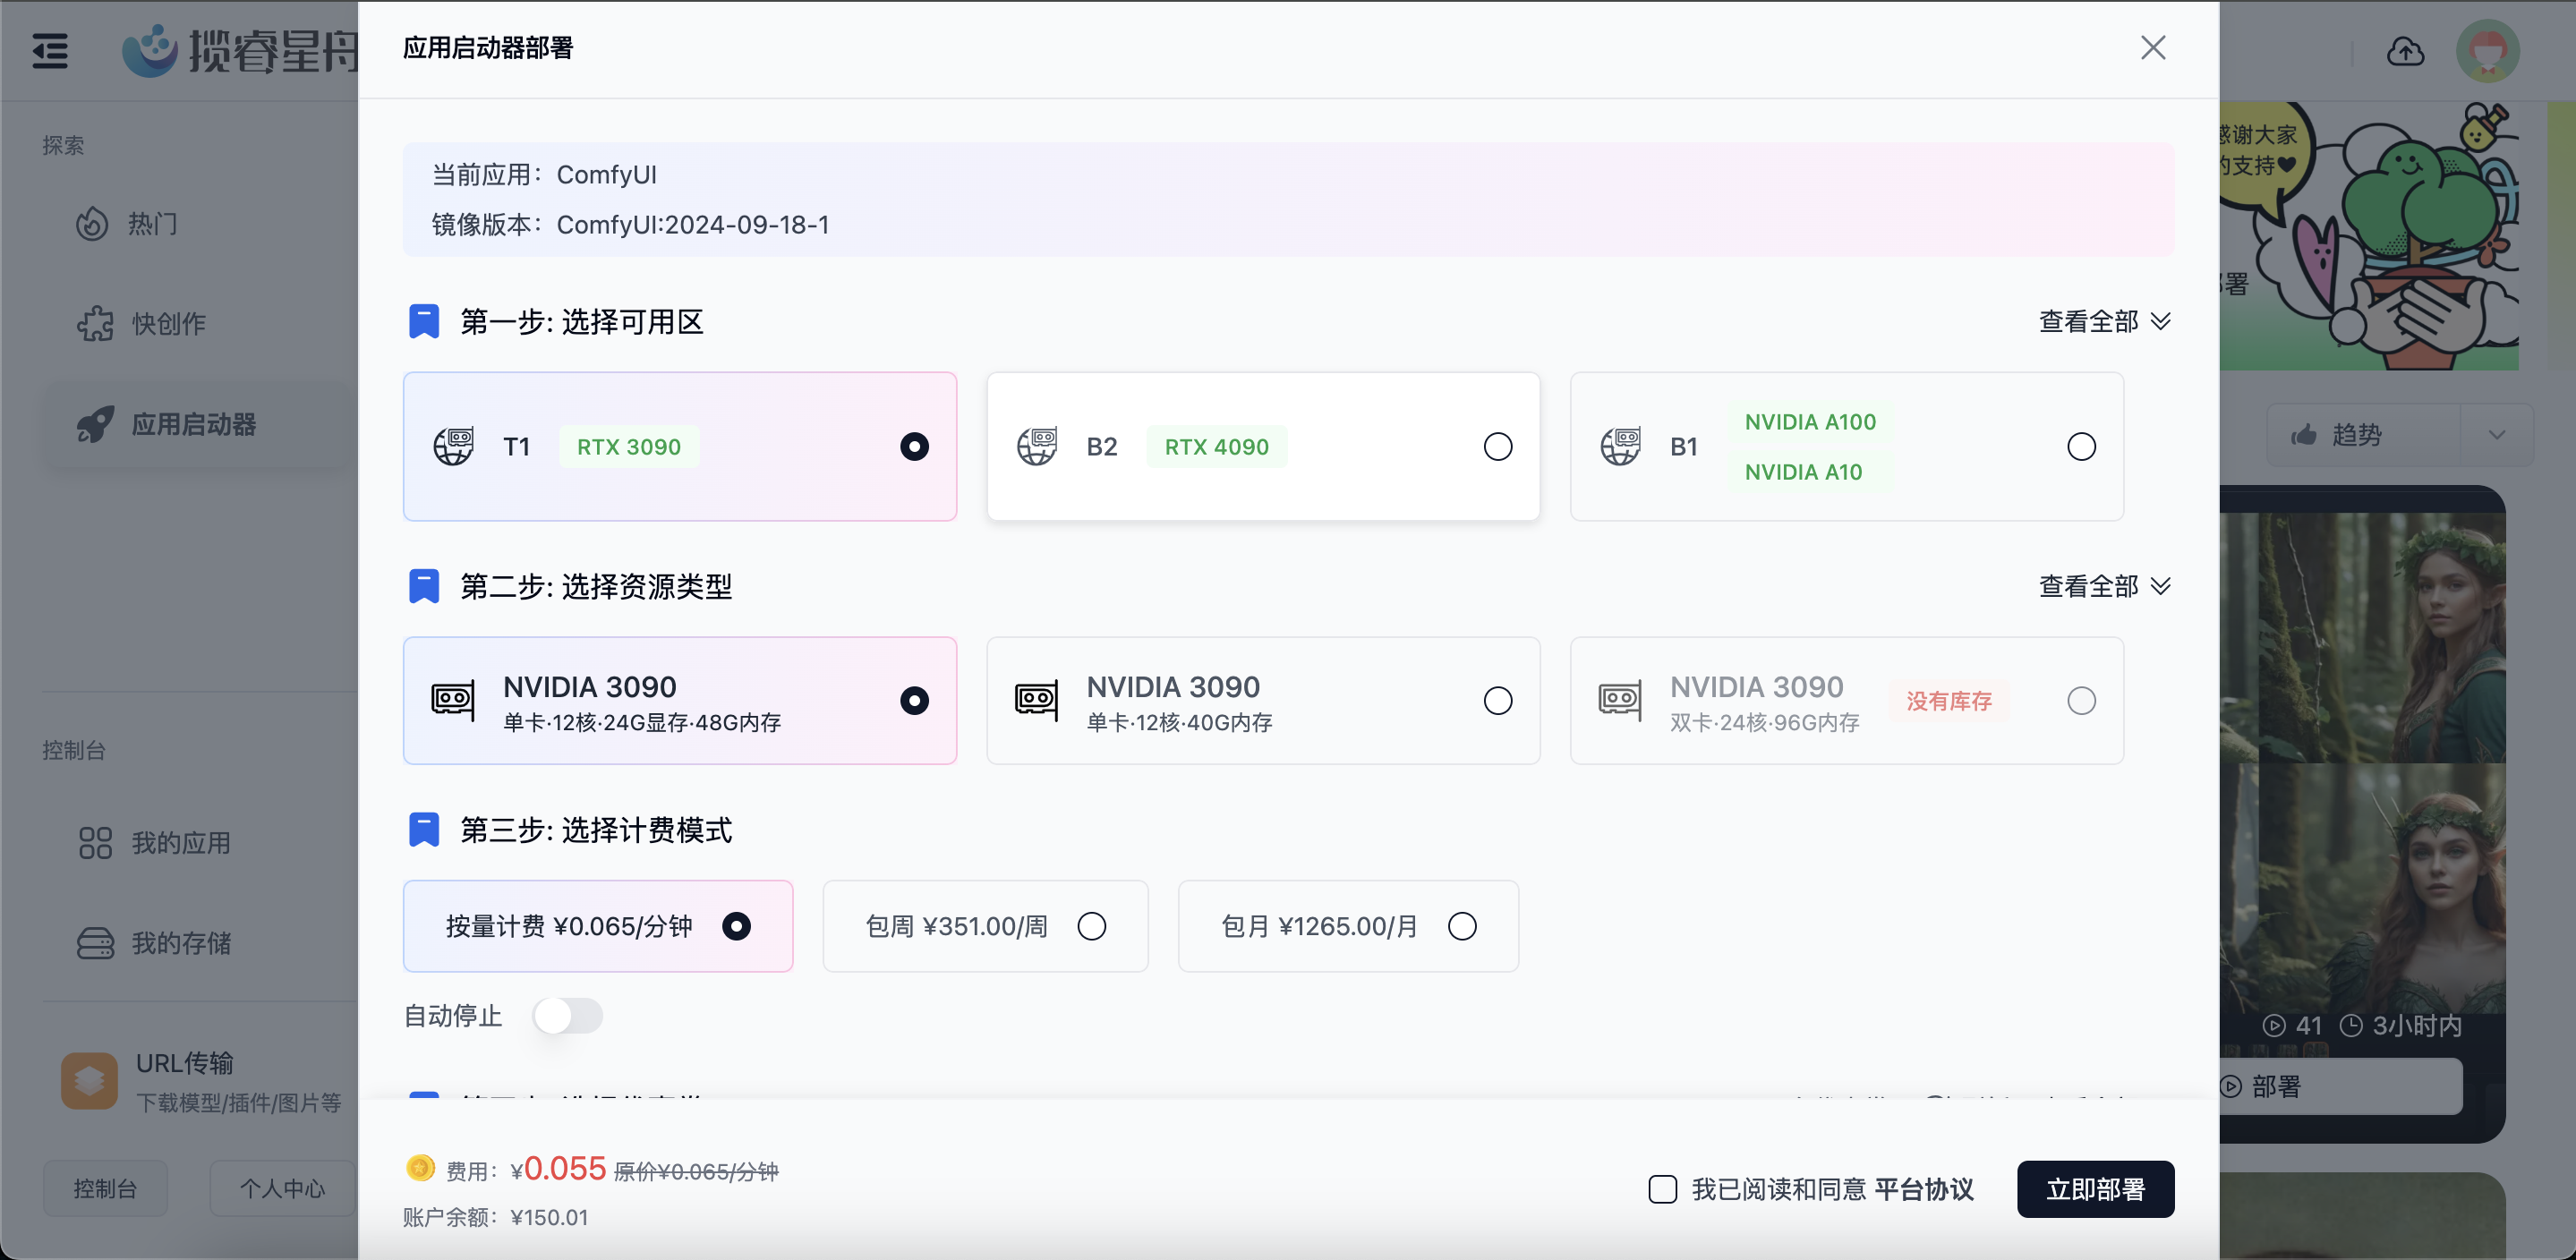Click the RTX 3090 tag in T1 card
2576x1260 pixels.
pos(629,447)
